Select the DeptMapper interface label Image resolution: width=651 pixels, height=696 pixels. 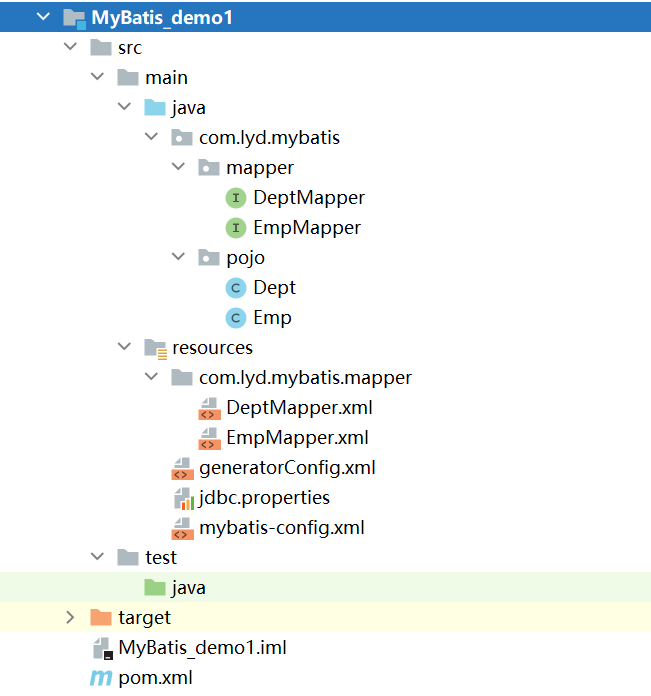point(309,198)
